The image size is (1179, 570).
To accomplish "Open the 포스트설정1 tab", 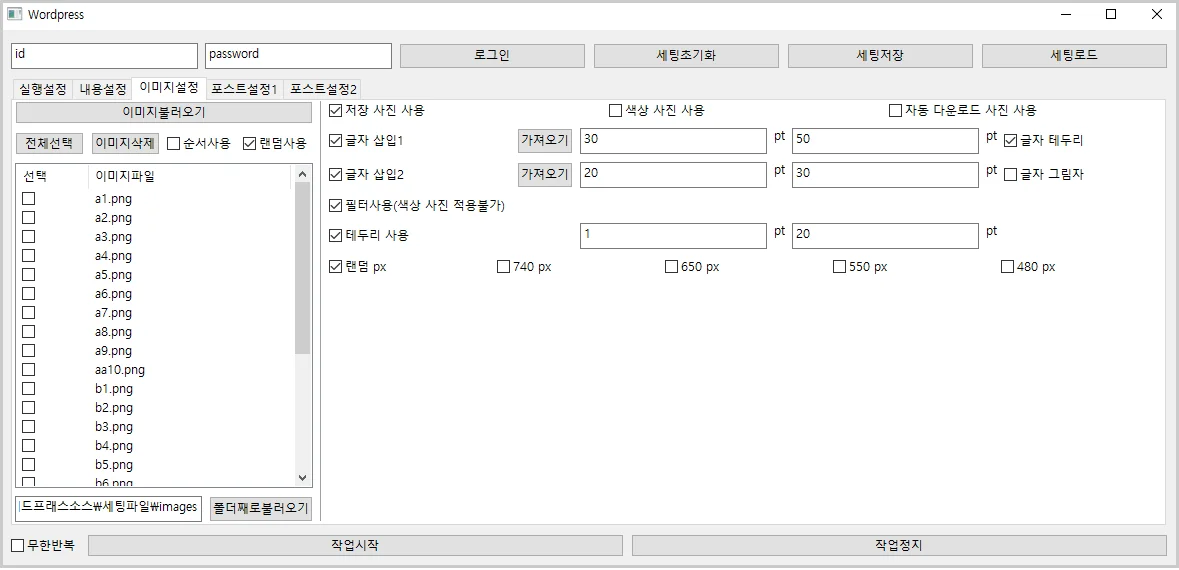I will click(x=244, y=89).
